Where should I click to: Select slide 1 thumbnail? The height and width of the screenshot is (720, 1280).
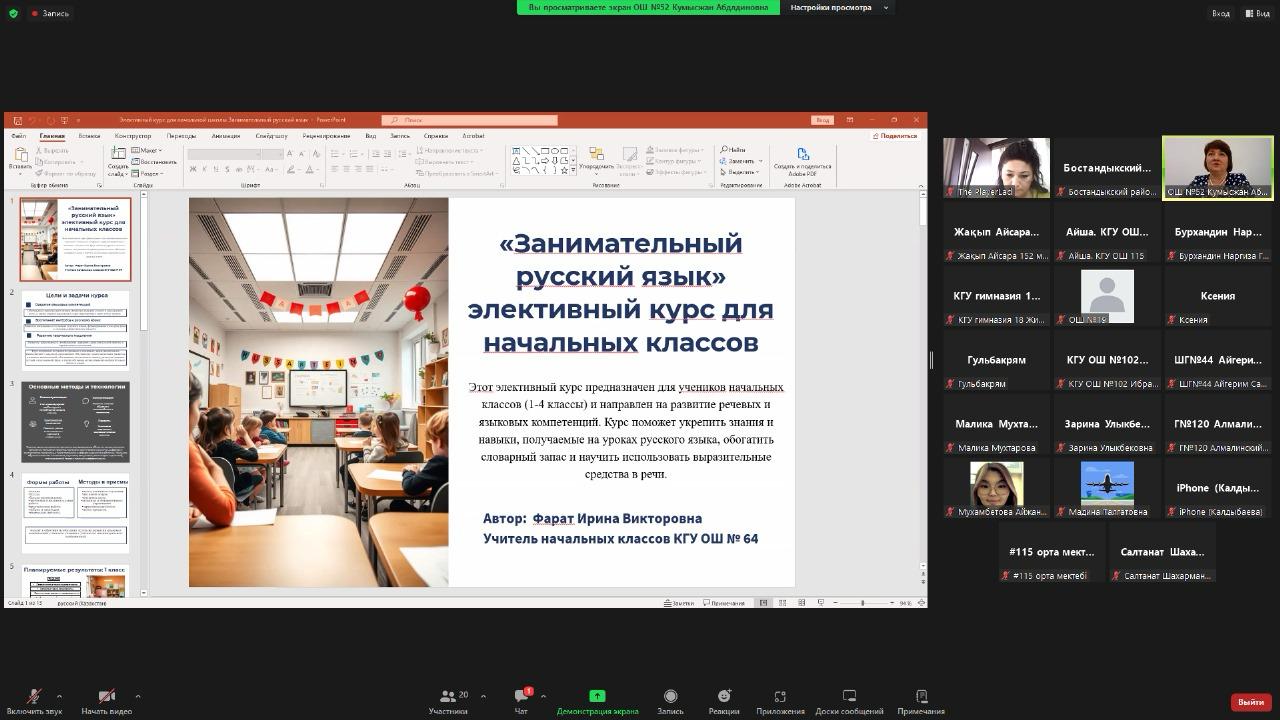coord(76,239)
